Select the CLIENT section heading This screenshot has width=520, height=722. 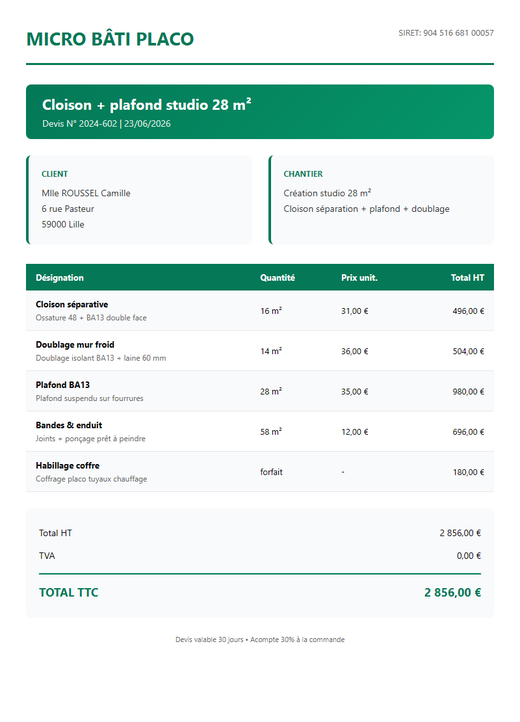54,174
